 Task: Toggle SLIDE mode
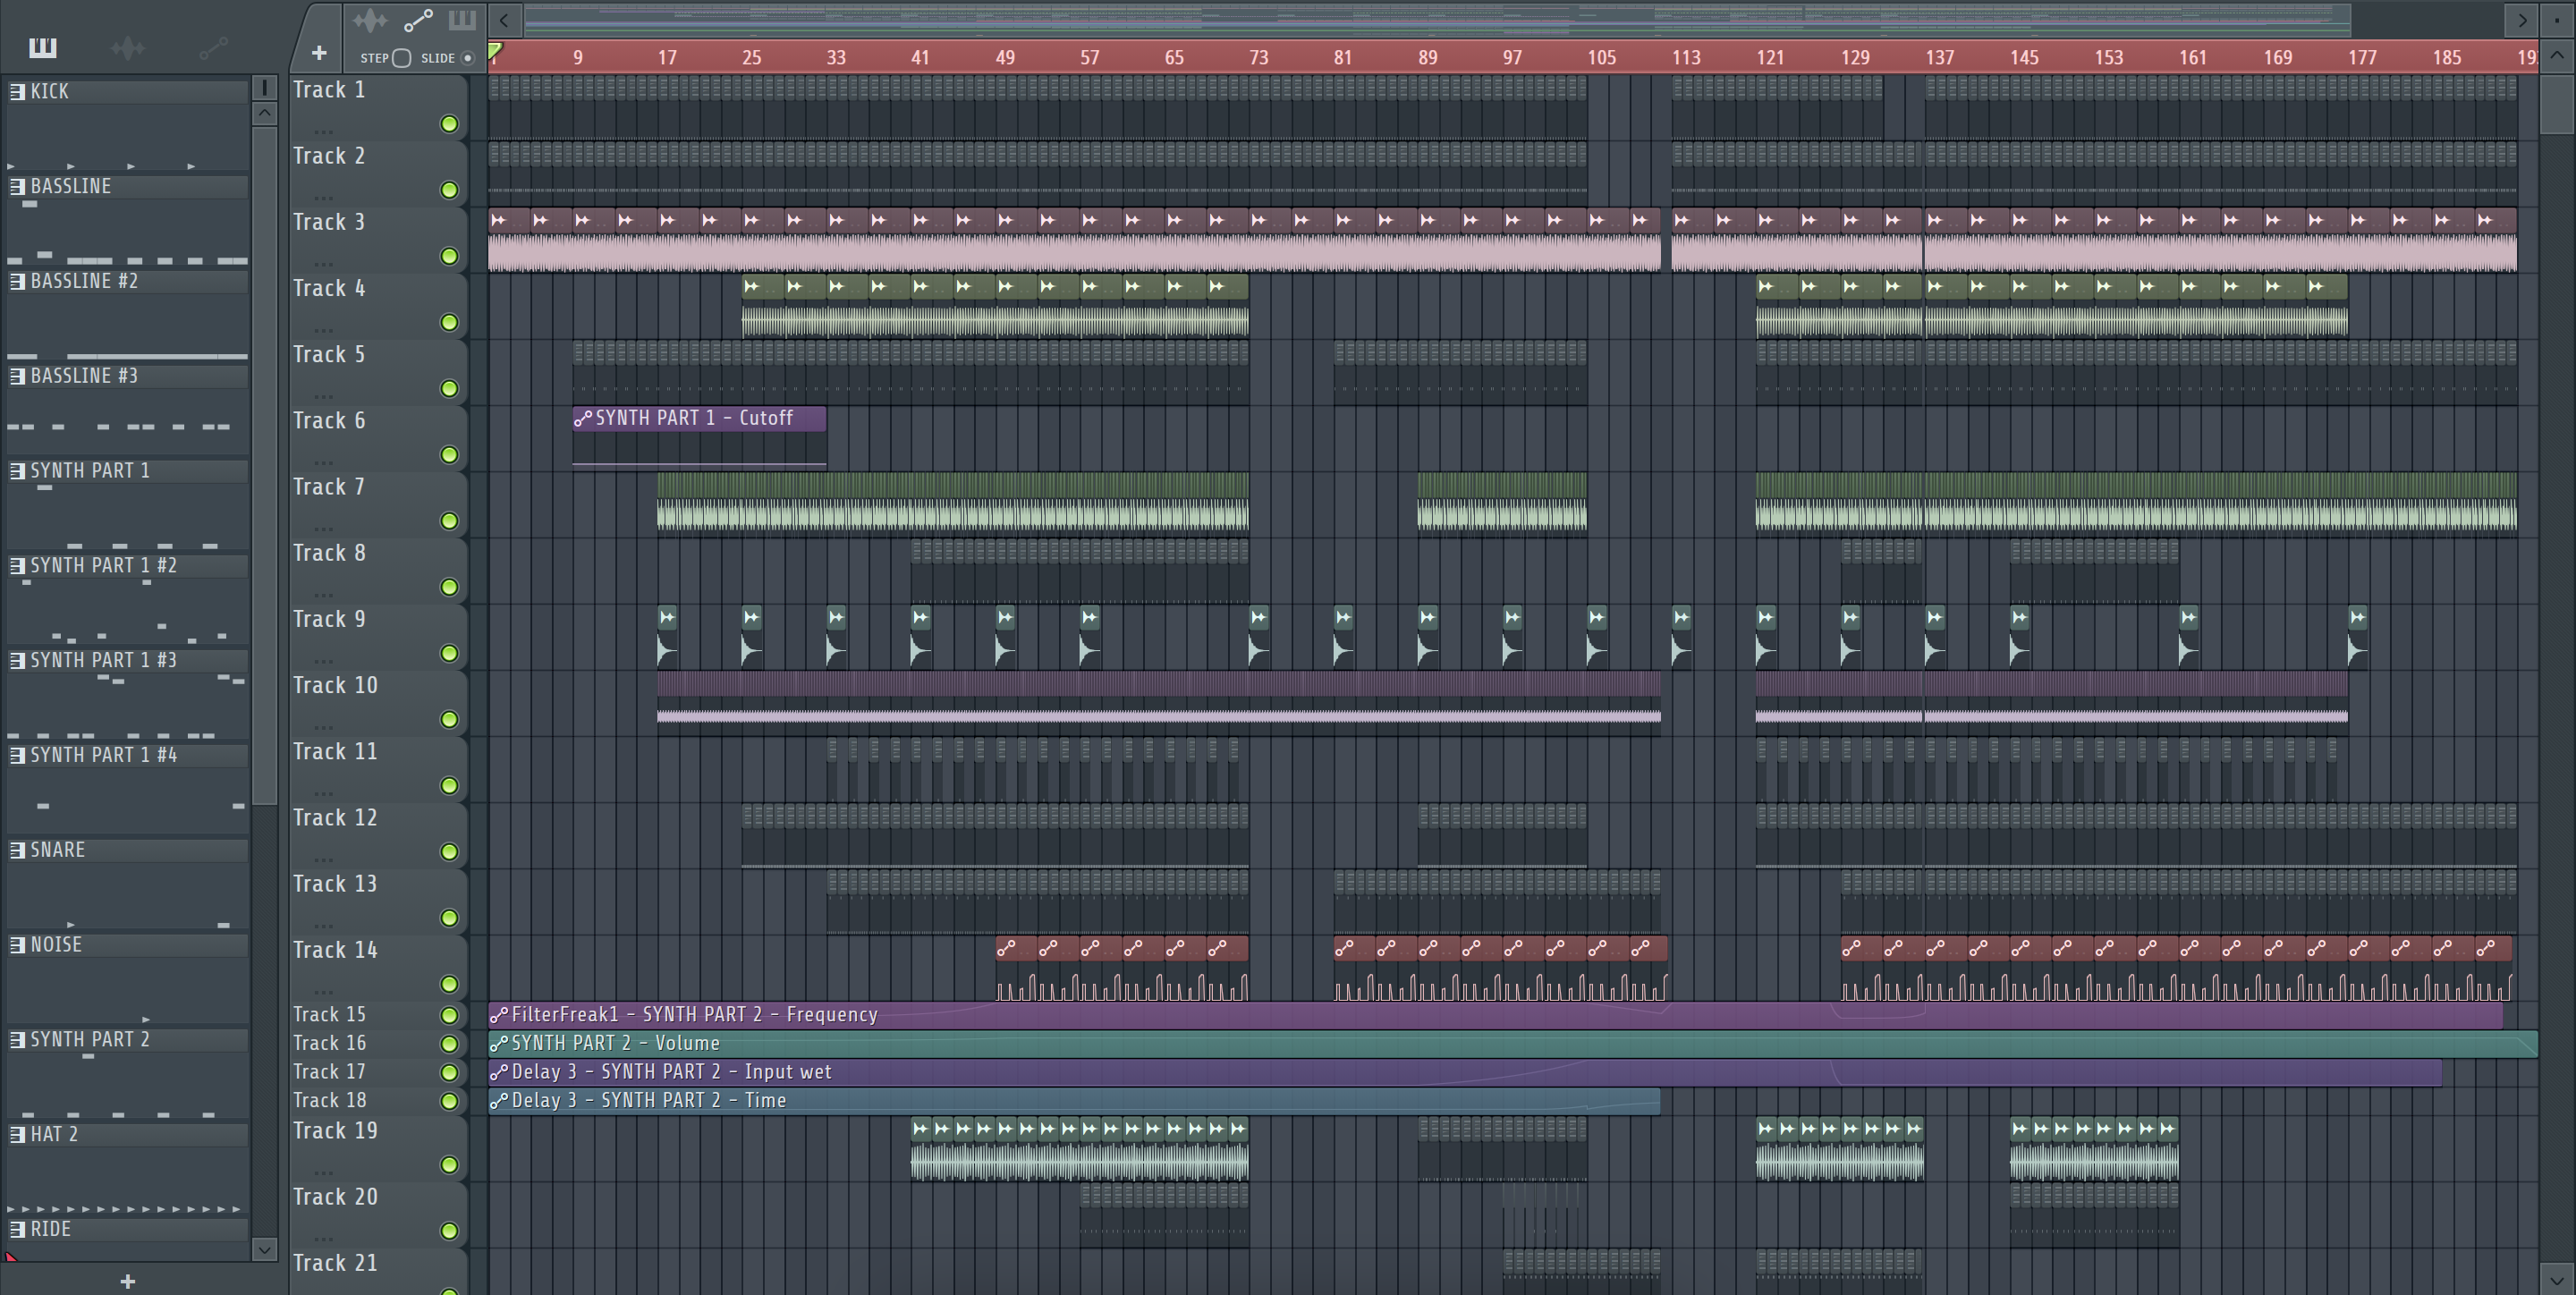[467, 58]
